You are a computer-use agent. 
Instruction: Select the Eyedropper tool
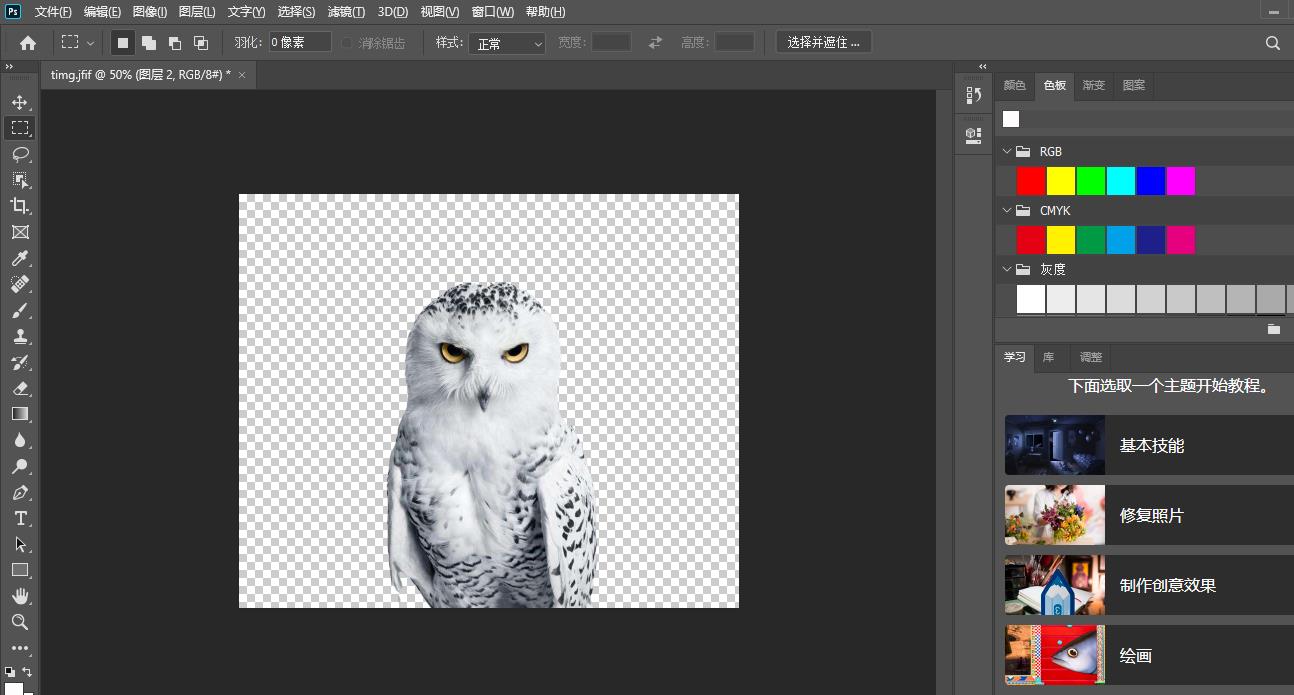tap(20, 258)
